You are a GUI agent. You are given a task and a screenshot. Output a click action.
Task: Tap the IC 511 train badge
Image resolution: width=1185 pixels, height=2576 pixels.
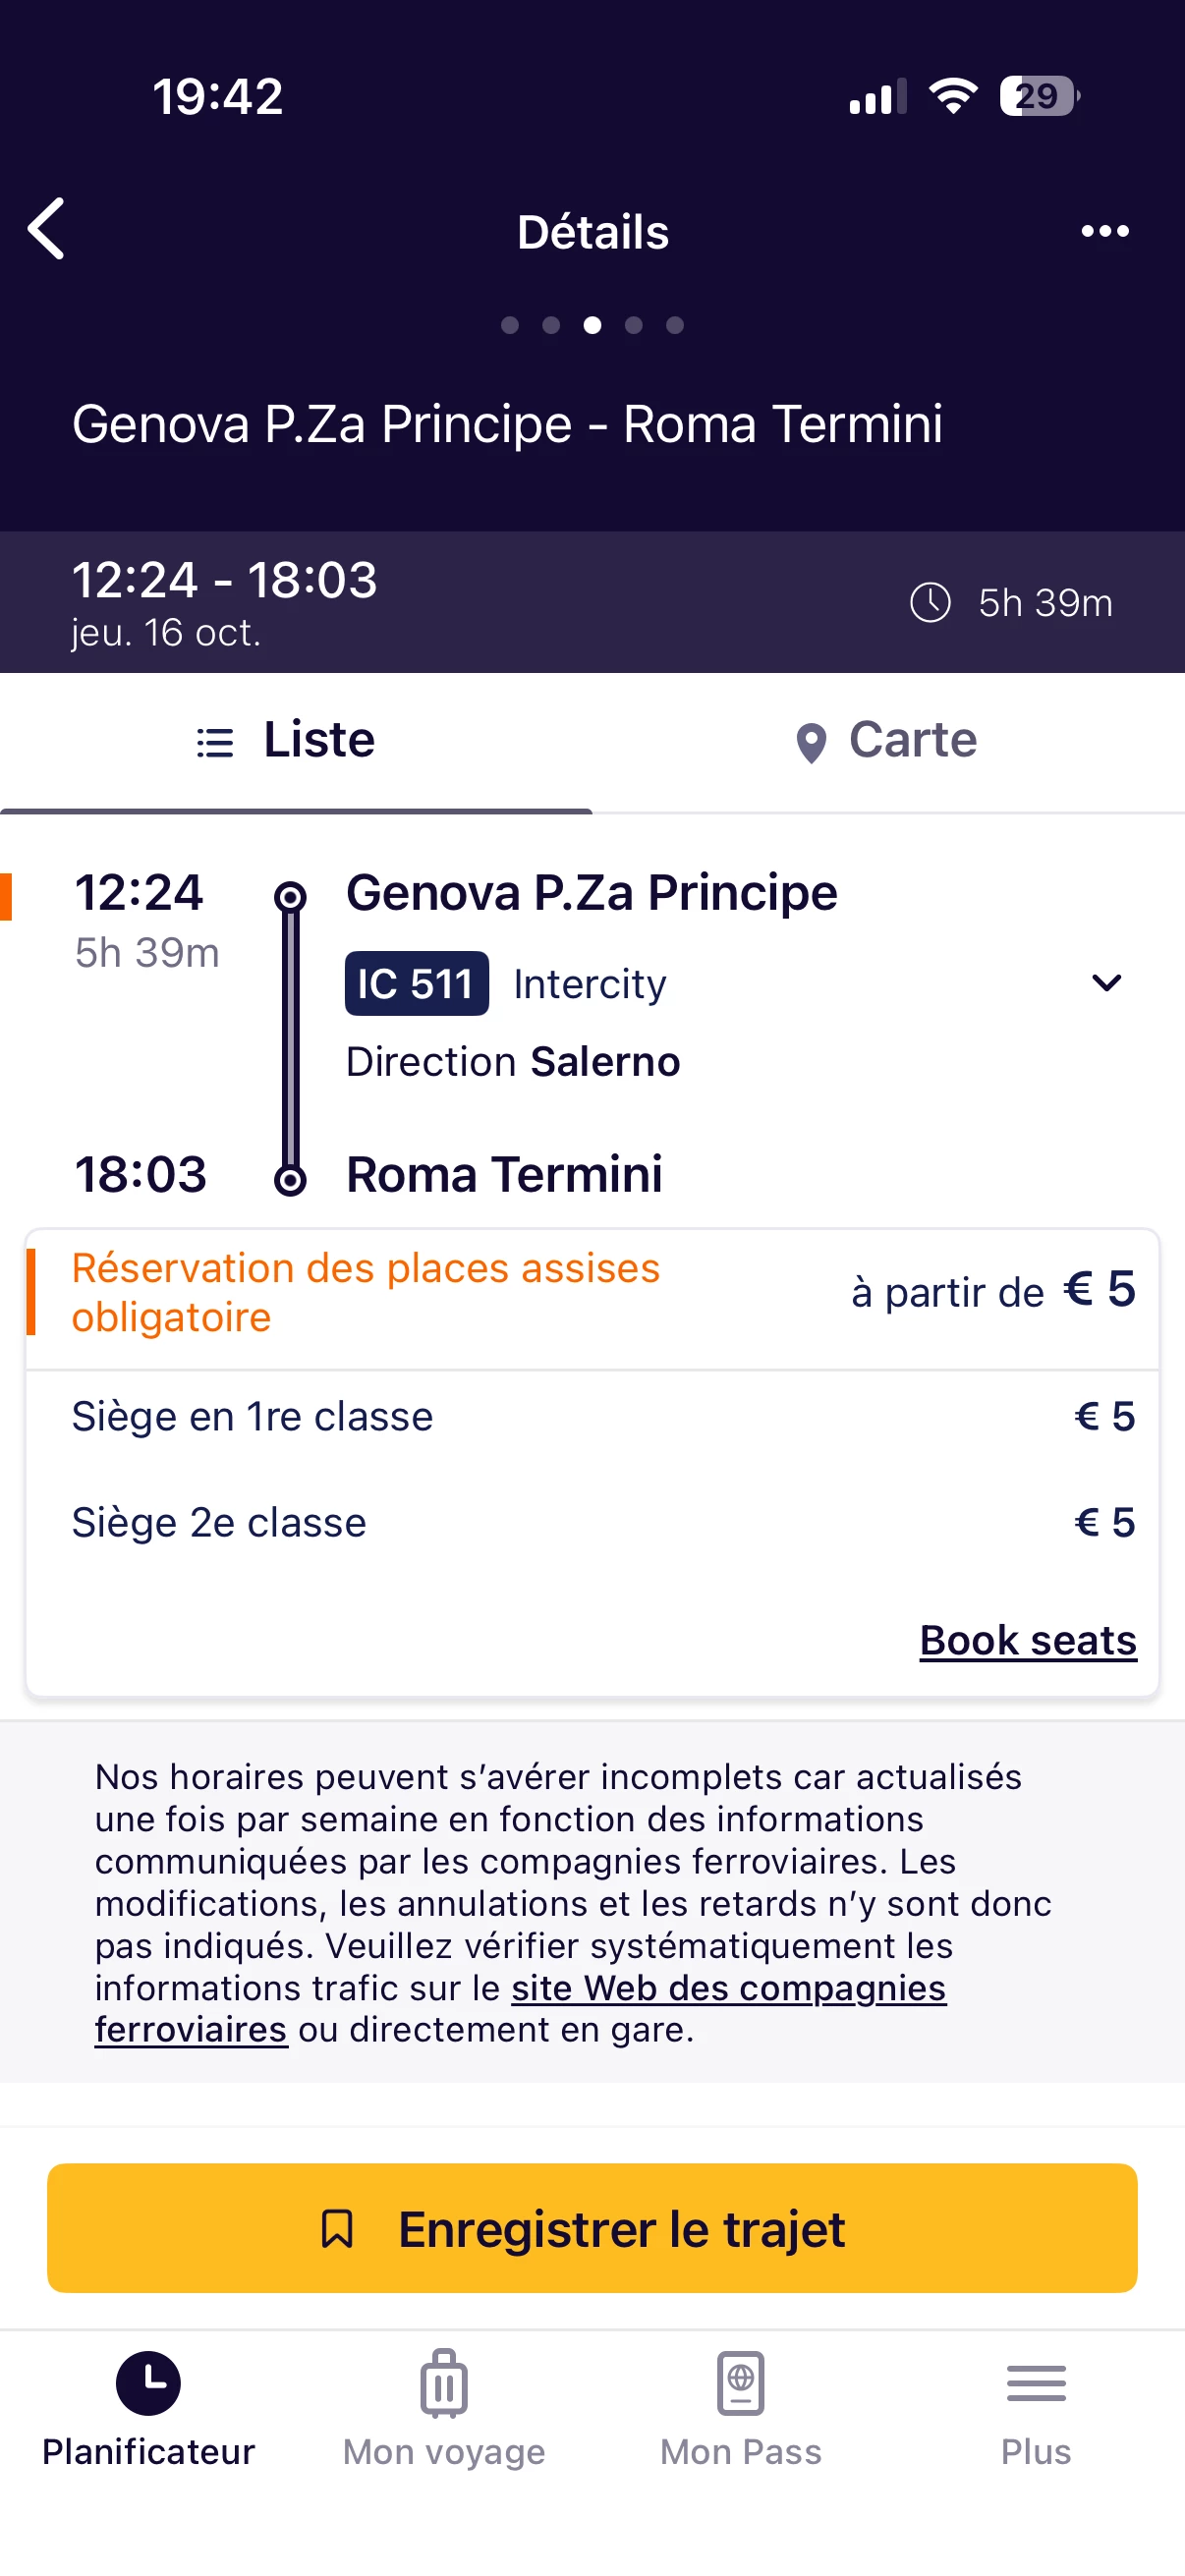click(x=416, y=983)
